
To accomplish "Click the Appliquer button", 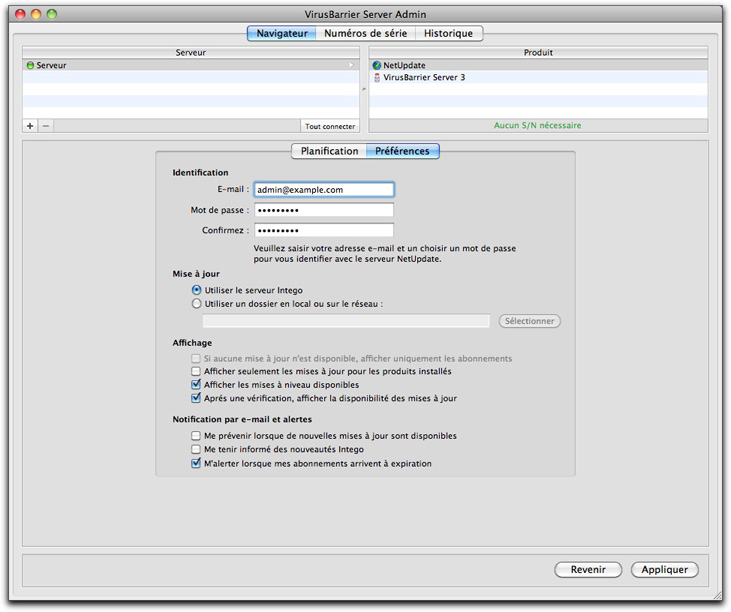I will tap(664, 570).
